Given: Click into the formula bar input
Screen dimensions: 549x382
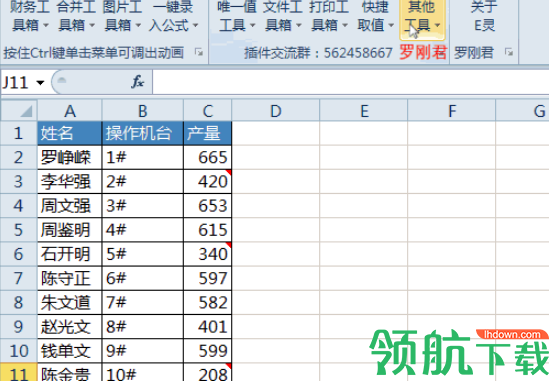Looking at the screenshot, I should (350, 82).
